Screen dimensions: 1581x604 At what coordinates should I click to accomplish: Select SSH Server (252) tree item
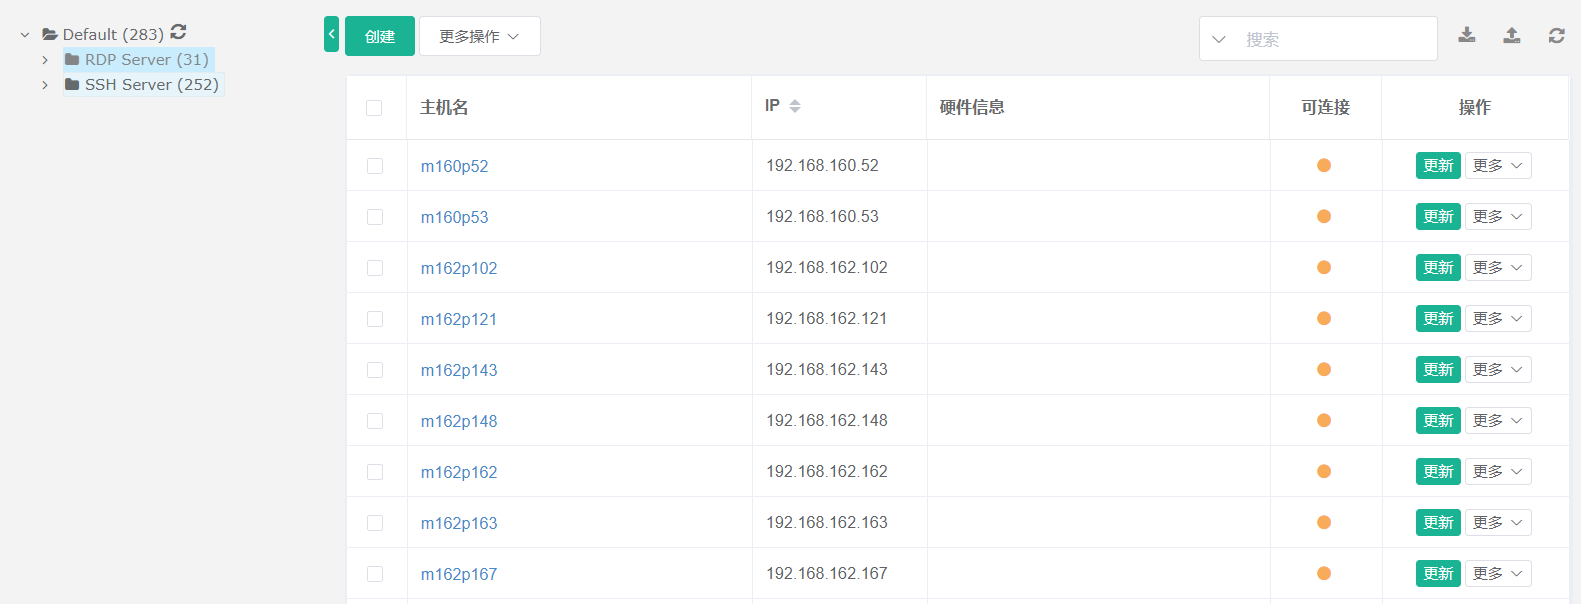click(x=144, y=84)
